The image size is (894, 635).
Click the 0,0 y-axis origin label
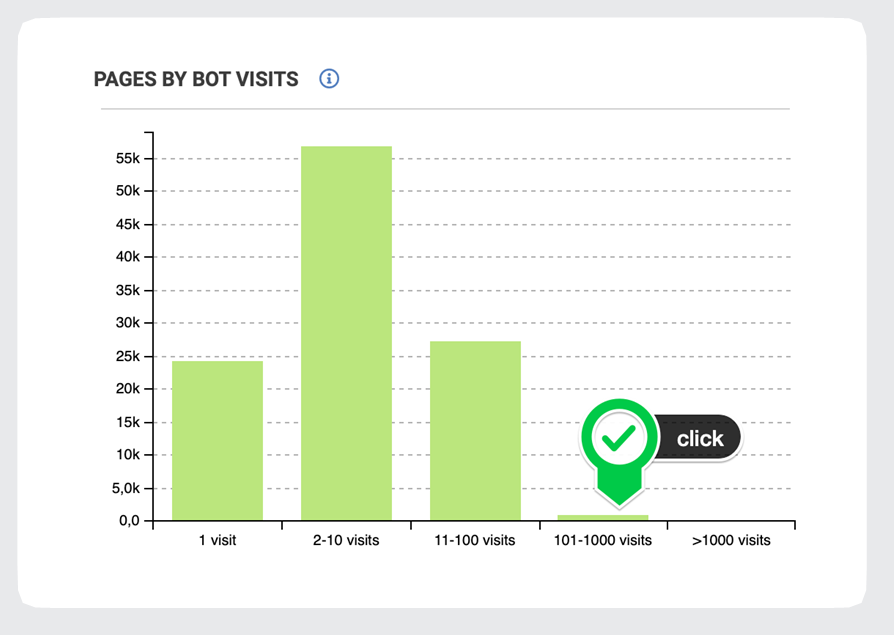pos(129,520)
